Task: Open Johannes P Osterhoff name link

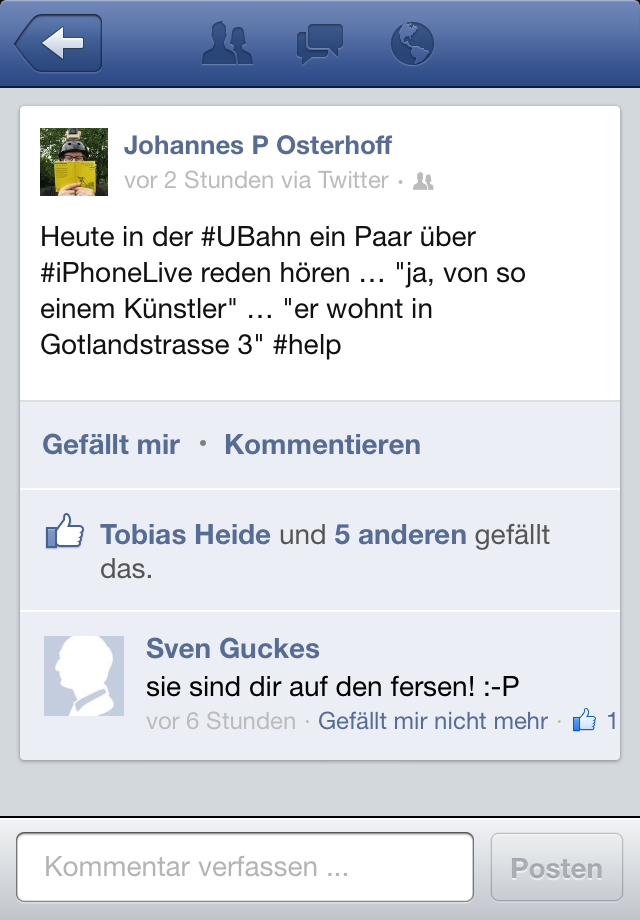Action: [258, 145]
